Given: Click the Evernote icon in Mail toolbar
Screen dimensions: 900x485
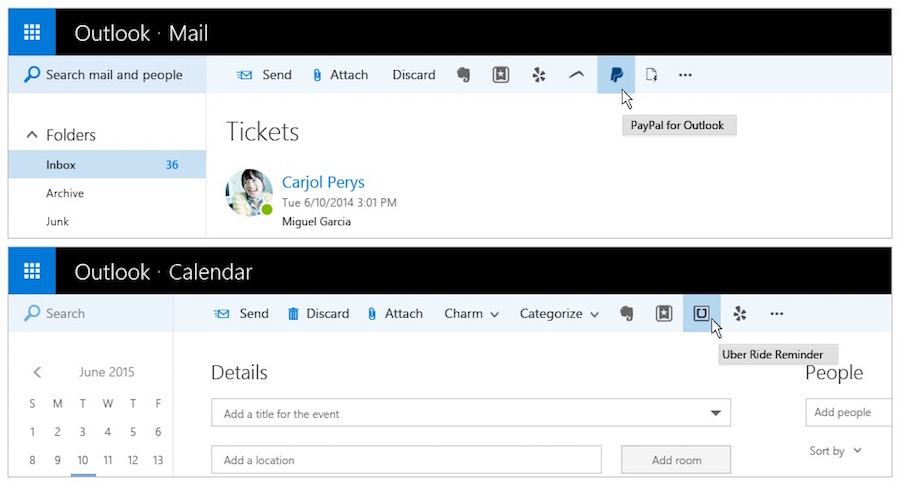Looking at the screenshot, I should 463,75.
